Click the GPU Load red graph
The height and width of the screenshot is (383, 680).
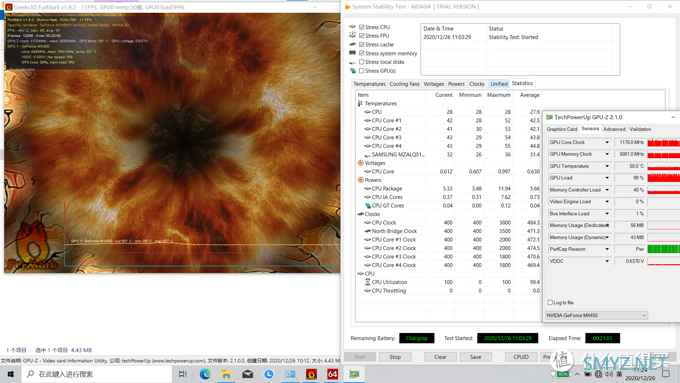coord(664,178)
